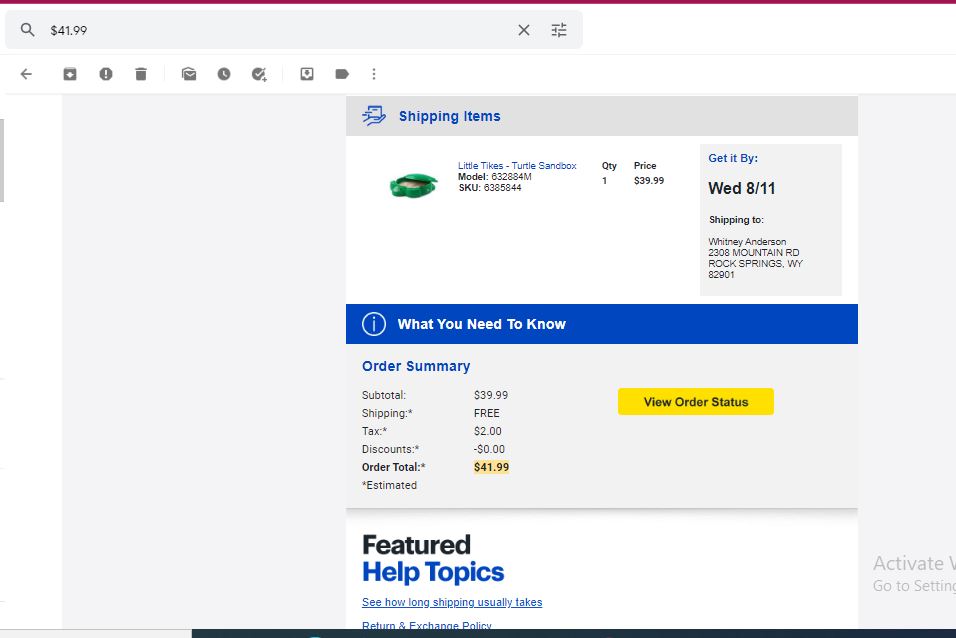Click the Tax $2.00 value
This screenshot has height=638, width=956.
[x=488, y=431]
